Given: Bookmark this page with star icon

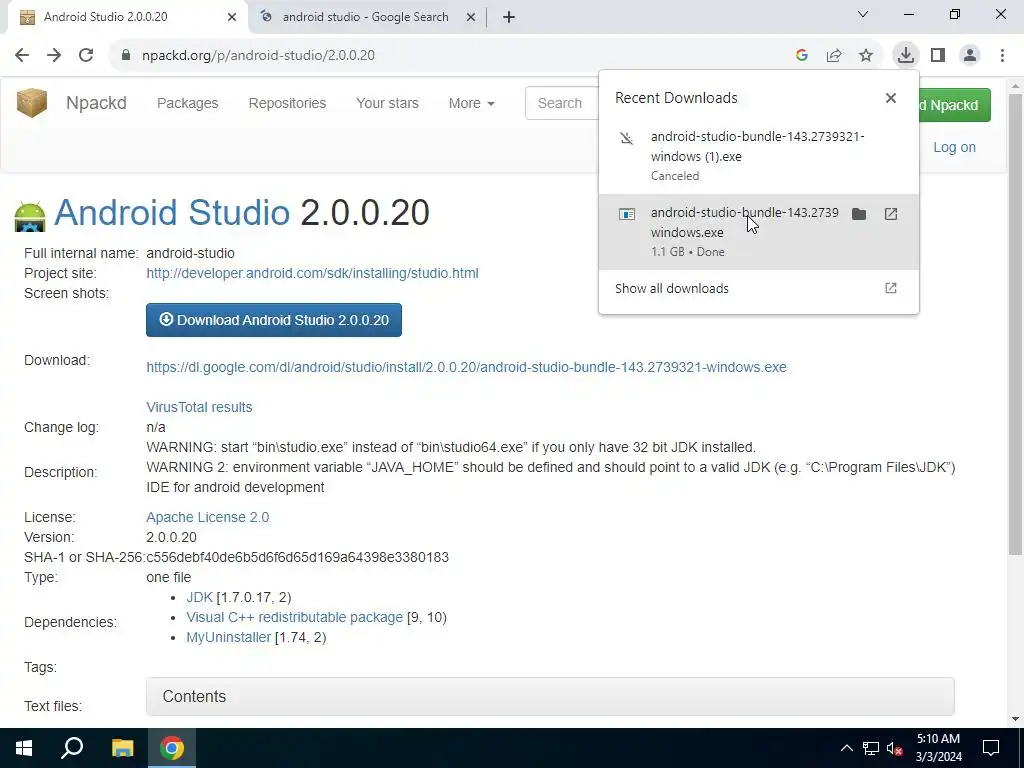Looking at the screenshot, I should [866, 55].
